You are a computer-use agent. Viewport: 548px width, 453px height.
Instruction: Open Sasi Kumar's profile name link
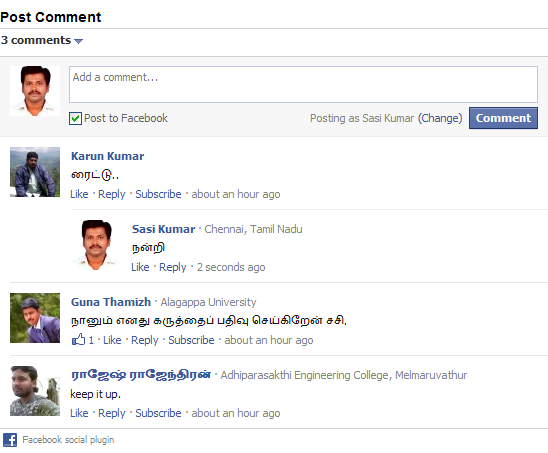(164, 229)
